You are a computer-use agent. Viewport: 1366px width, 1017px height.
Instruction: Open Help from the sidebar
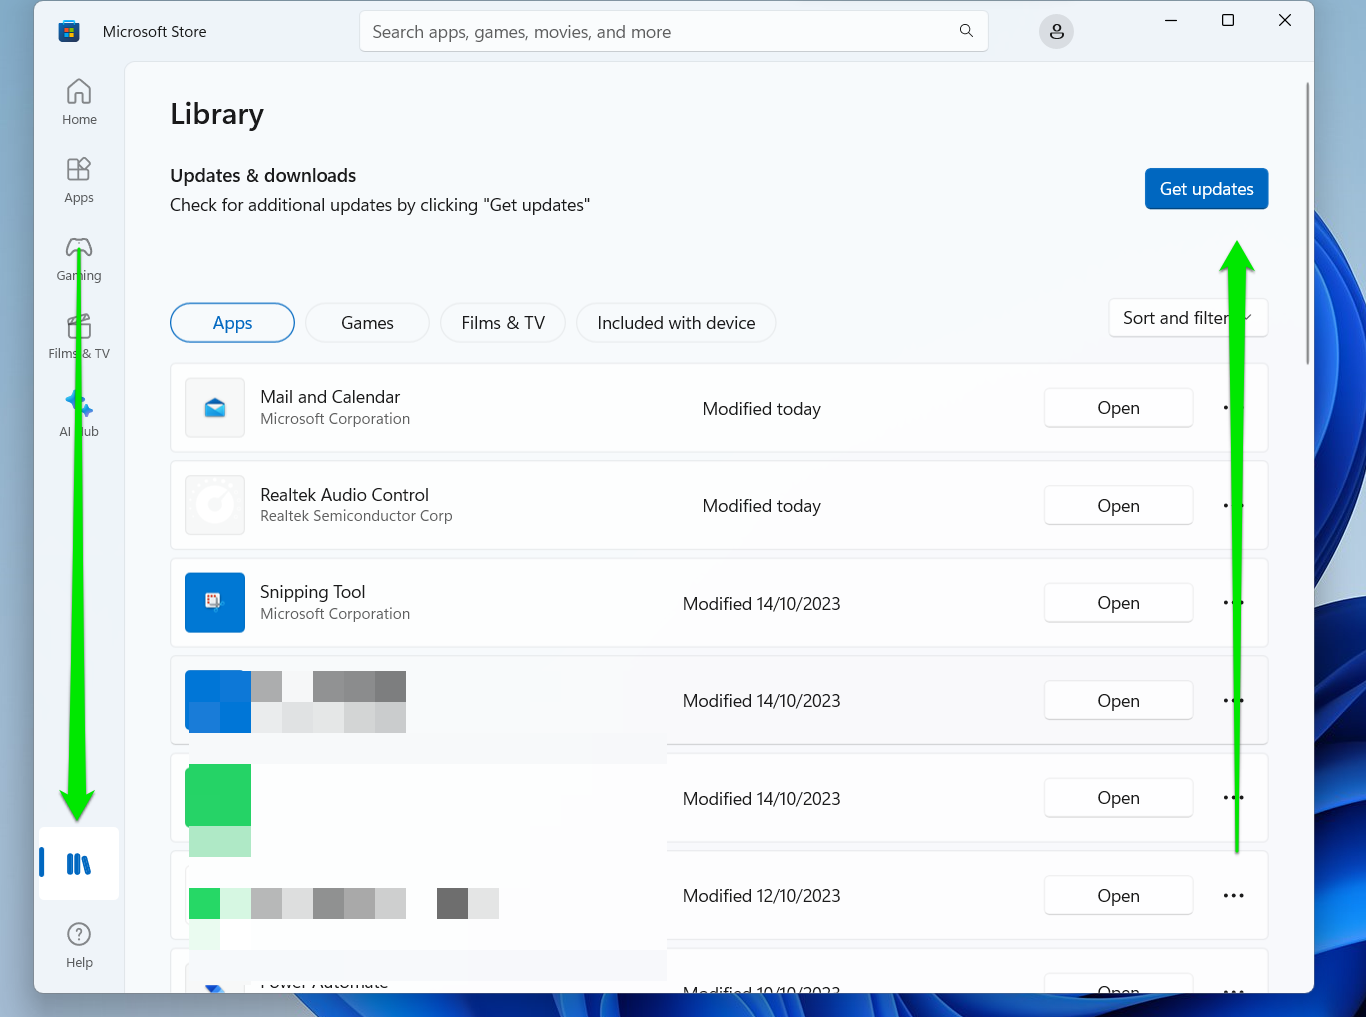pyautogui.click(x=79, y=945)
